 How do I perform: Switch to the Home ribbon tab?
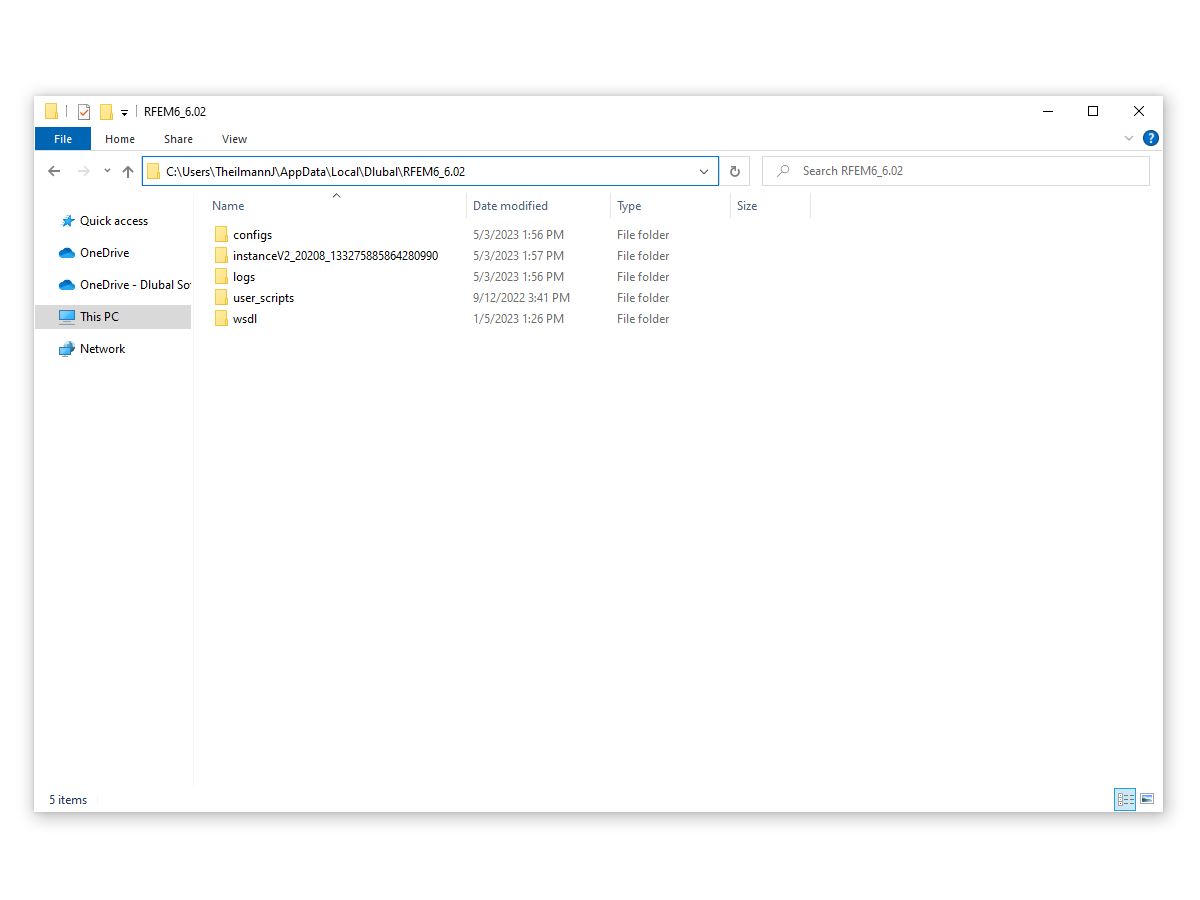click(x=120, y=139)
